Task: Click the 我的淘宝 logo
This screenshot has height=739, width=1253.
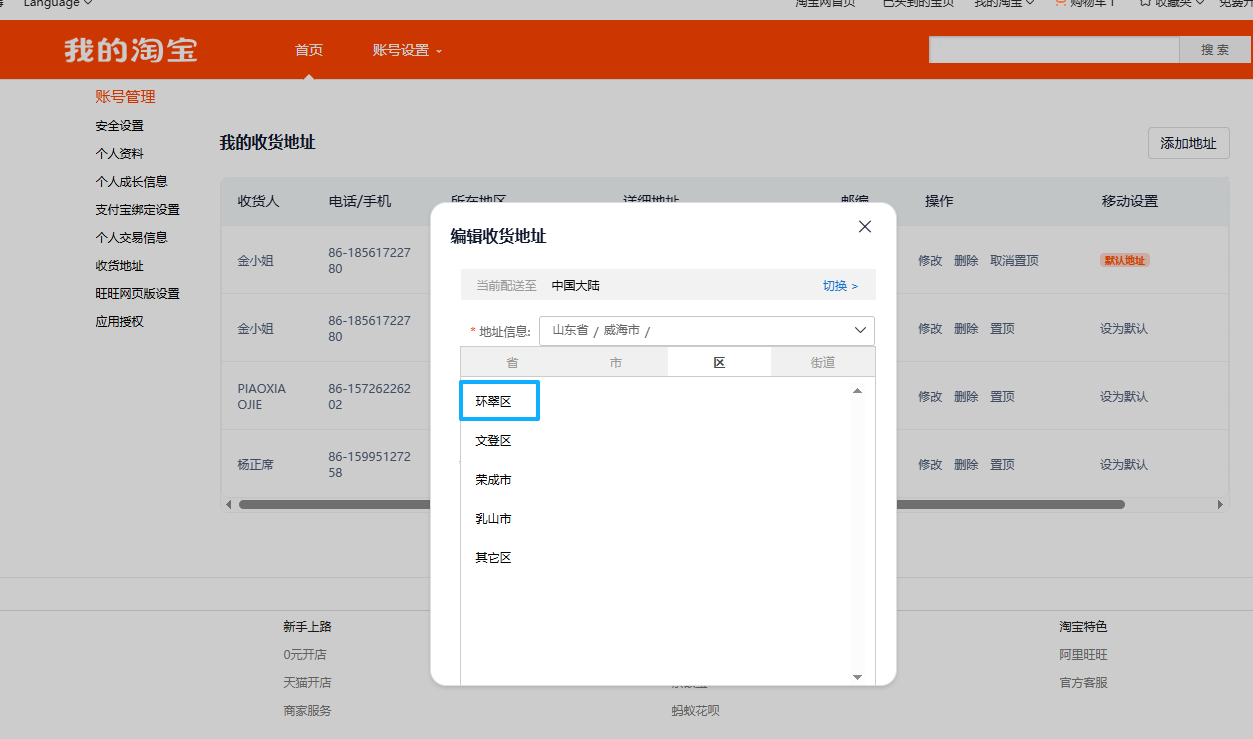Action: pos(131,50)
